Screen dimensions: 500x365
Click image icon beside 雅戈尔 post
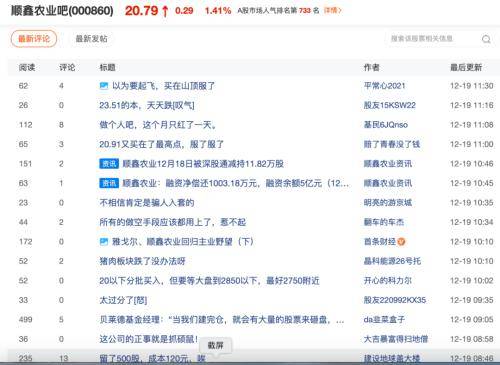(x=104, y=242)
